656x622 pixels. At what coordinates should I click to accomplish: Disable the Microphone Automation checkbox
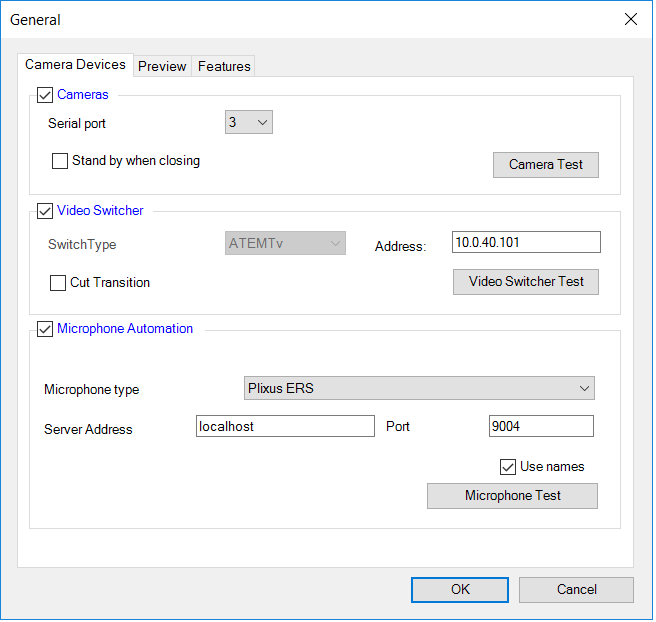tap(45, 329)
